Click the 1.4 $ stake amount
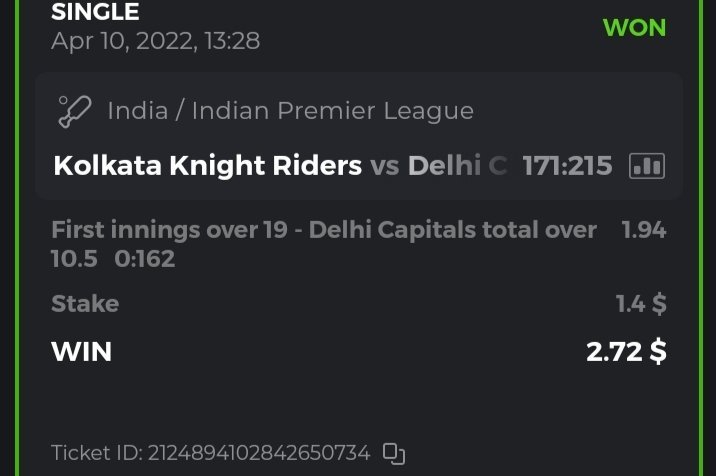Image resolution: width=716 pixels, height=476 pixels. point(641,303)
